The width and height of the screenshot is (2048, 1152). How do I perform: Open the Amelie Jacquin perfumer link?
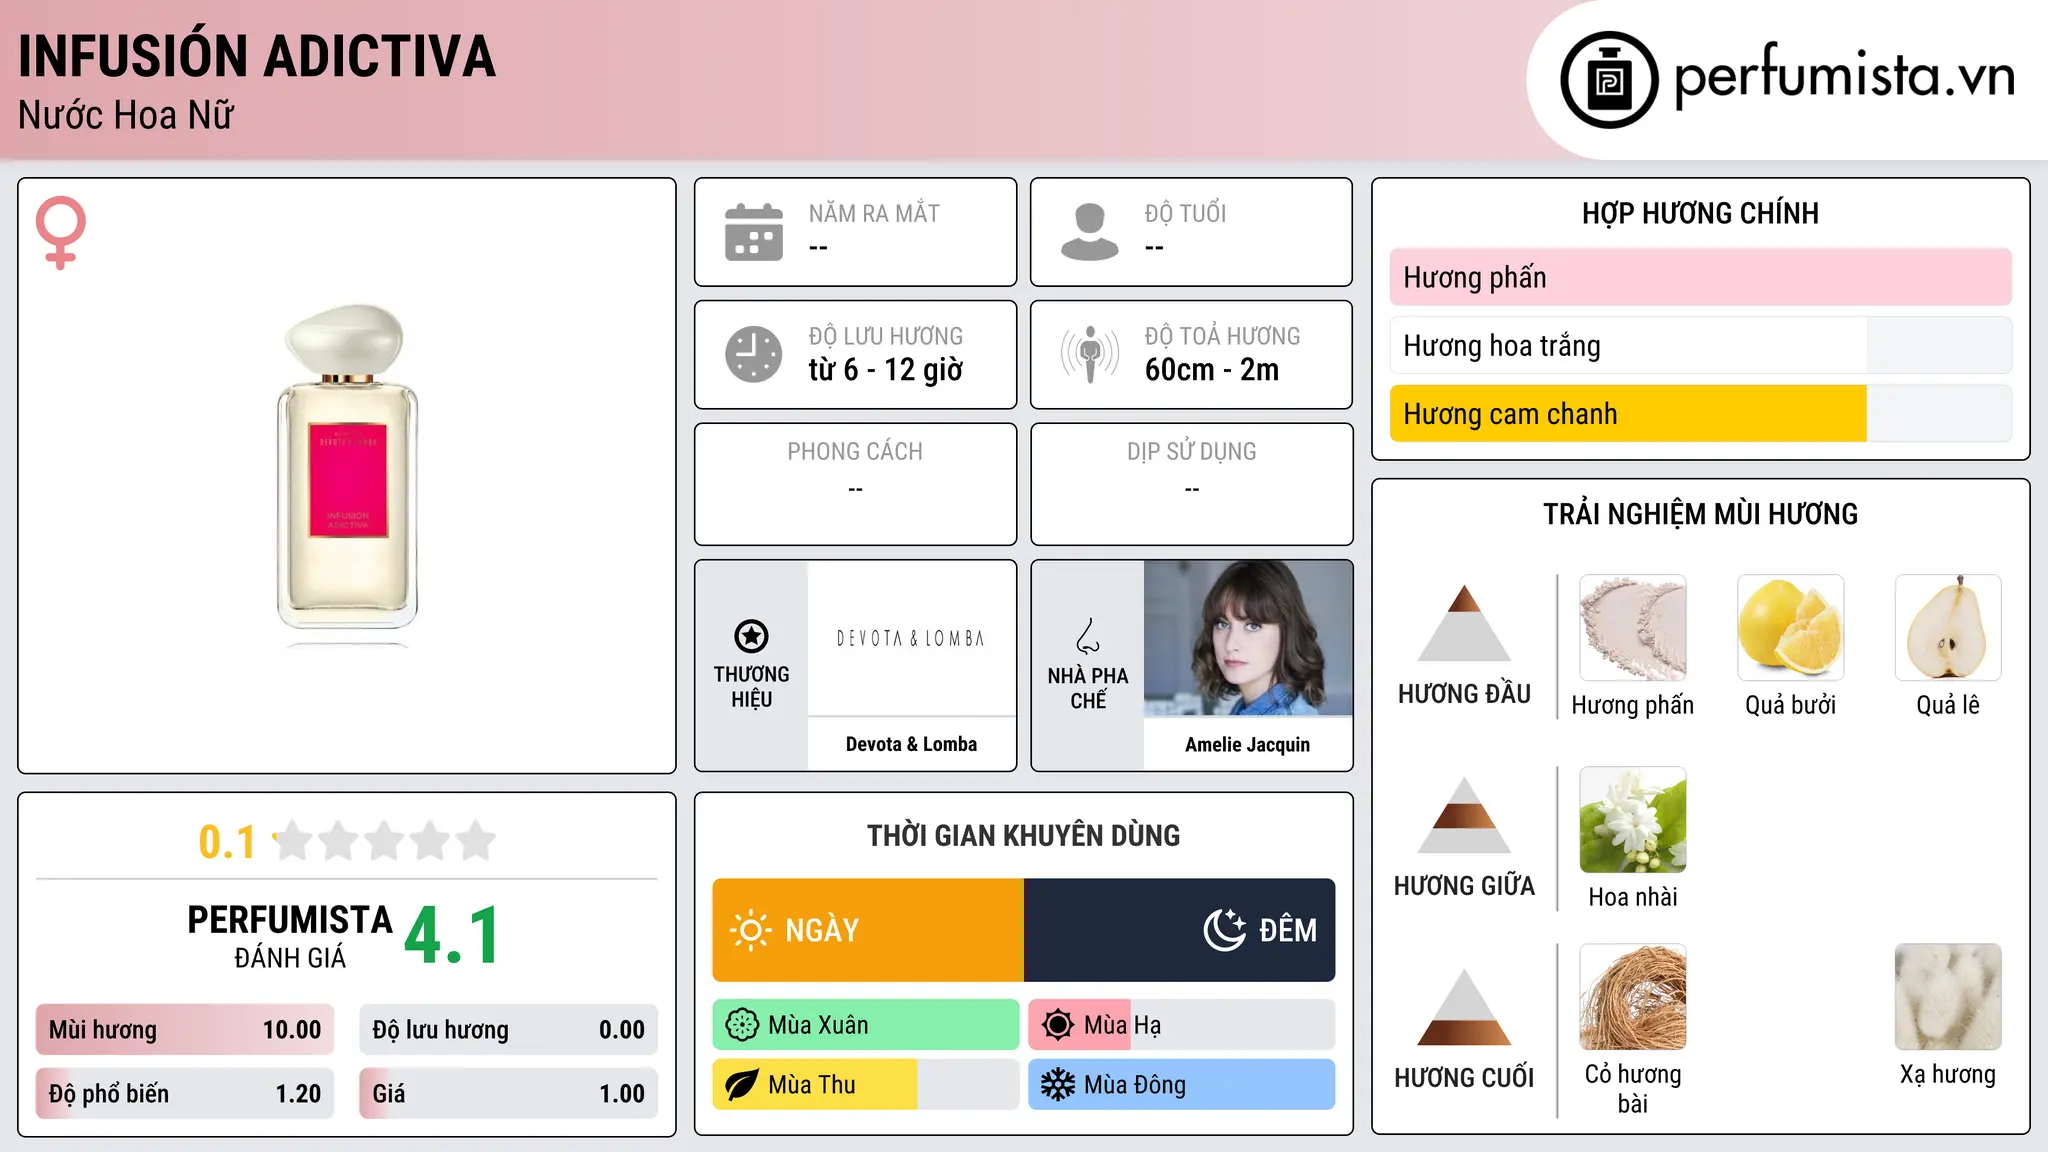click(x=1248, y=744)
